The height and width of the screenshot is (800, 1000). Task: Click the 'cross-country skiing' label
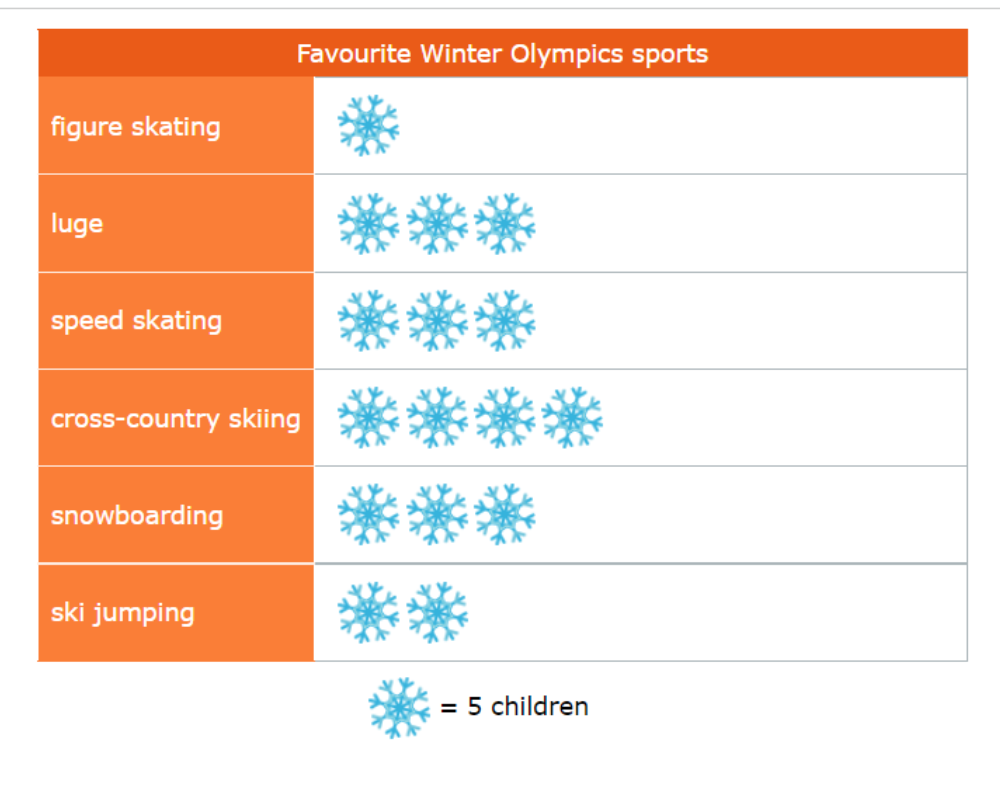tap(176, 418)
